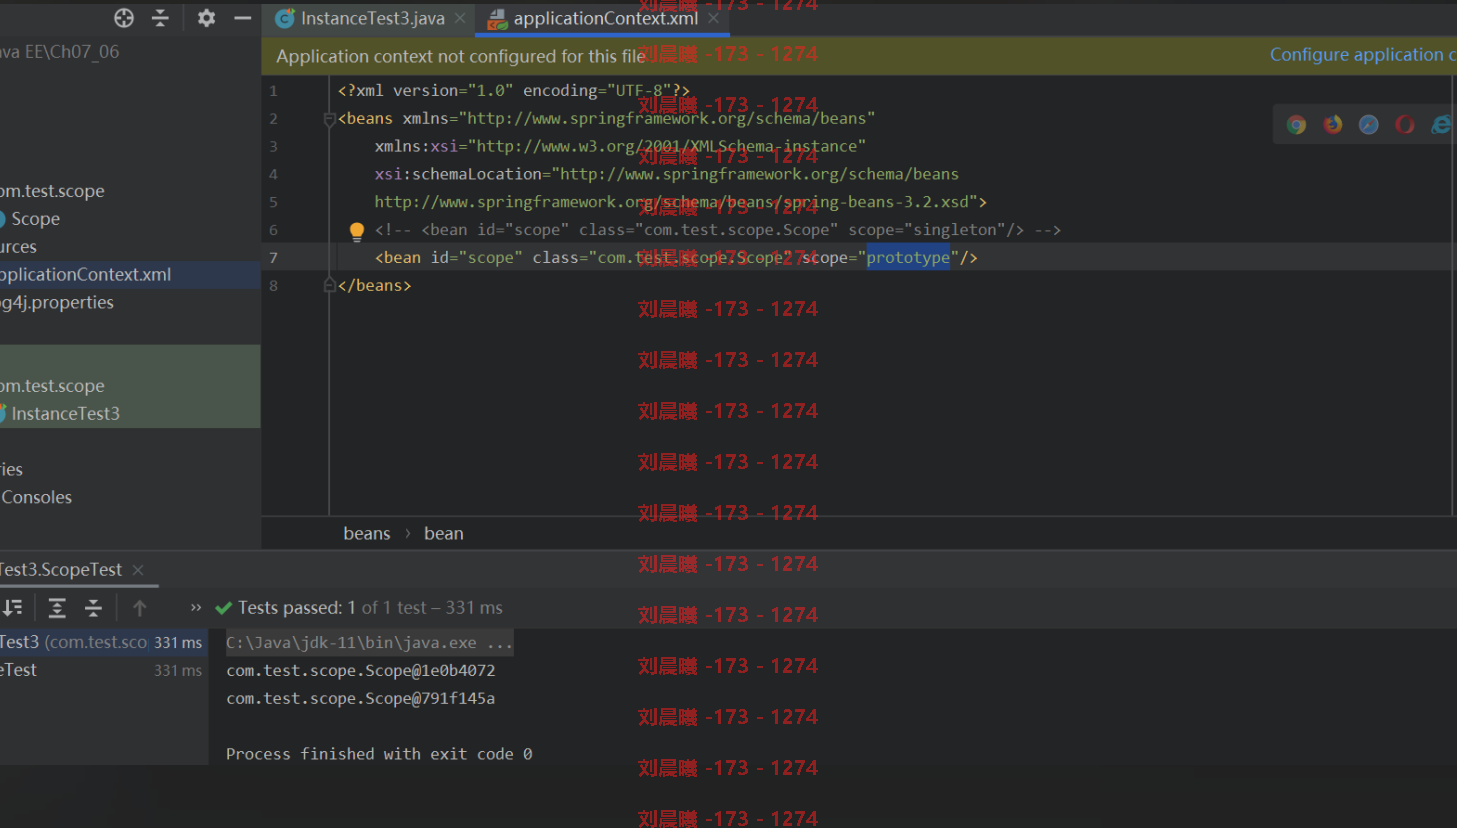The width and height of the screenshot is (1457, 828).
Task: Open preview in Chrome browser icon
Action: 1296,125
